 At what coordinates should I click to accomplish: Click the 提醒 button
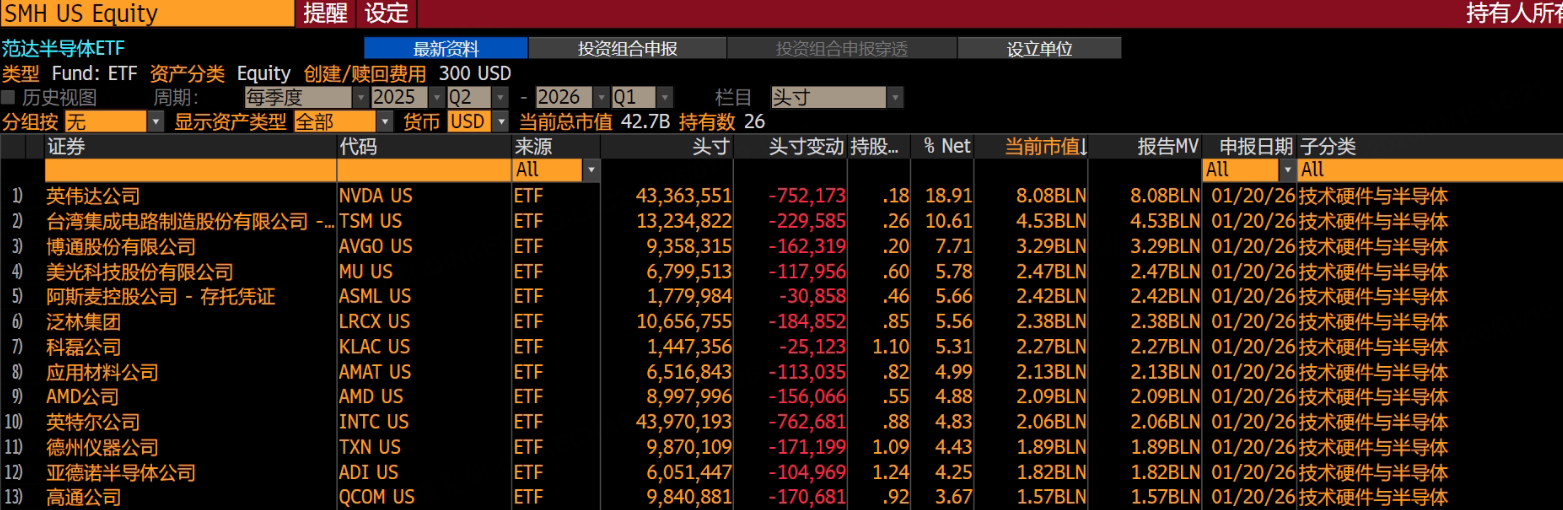pos(325,13)
